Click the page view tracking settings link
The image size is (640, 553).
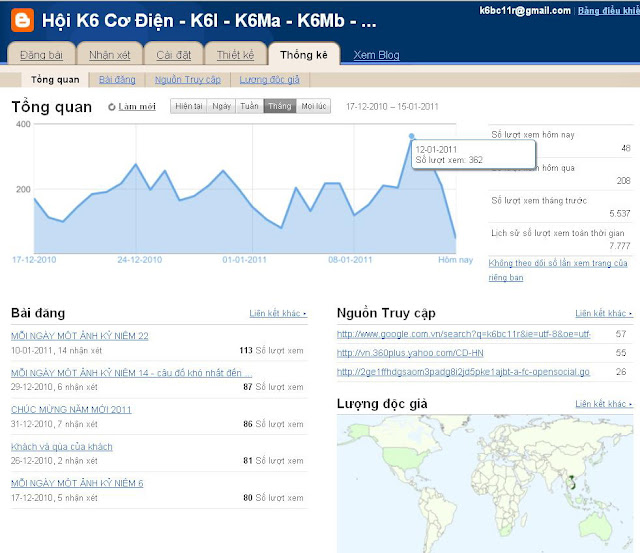tap(558, 270)
